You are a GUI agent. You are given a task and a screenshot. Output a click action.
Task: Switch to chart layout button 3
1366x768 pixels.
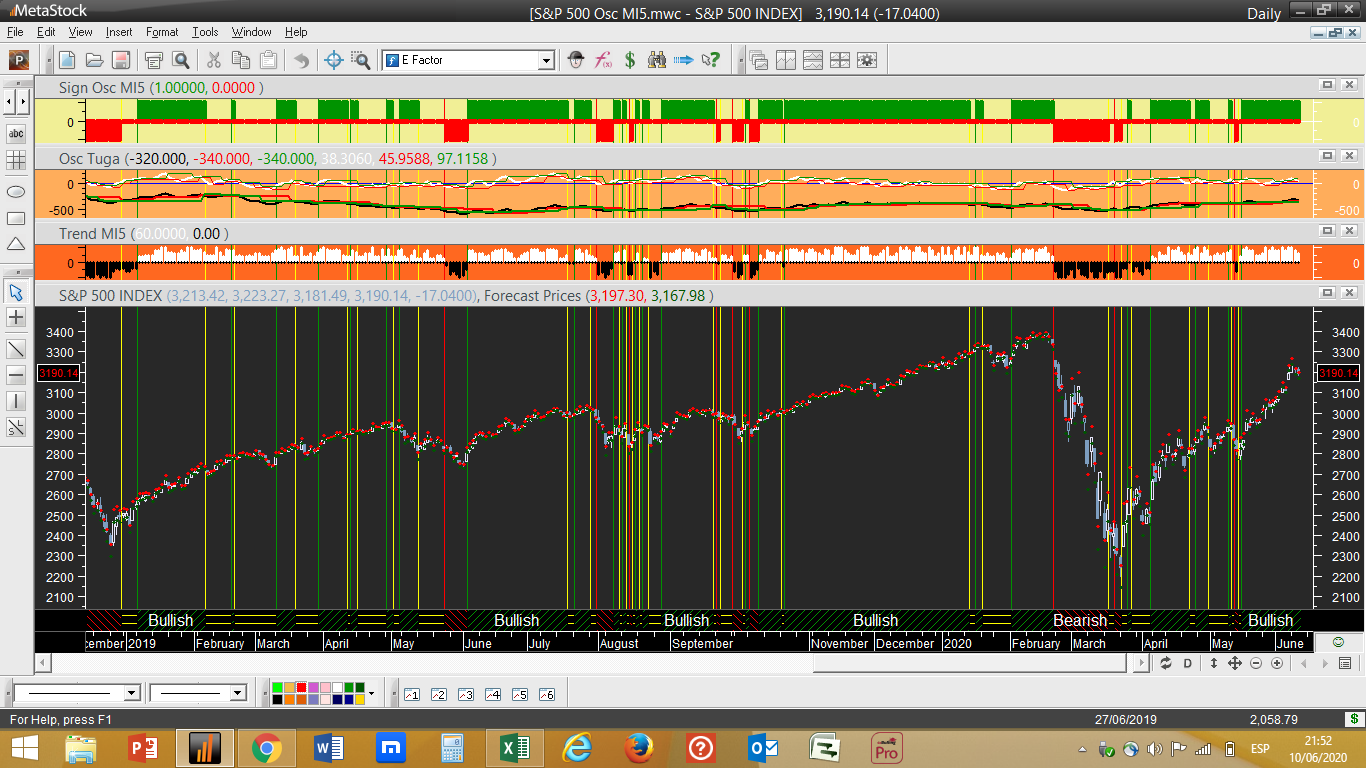pos(465,694)
